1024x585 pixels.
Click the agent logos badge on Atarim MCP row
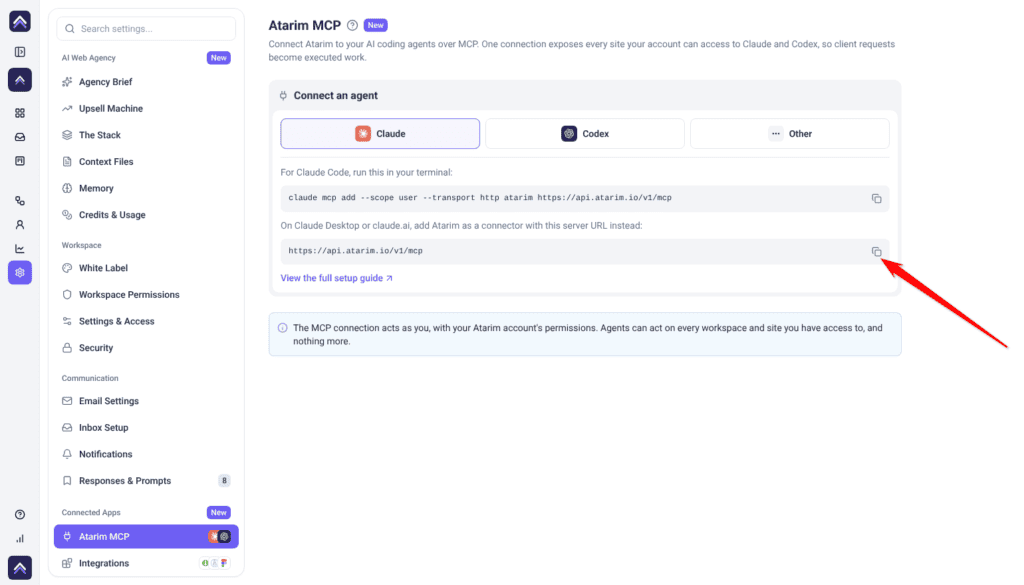click(219, 537)
